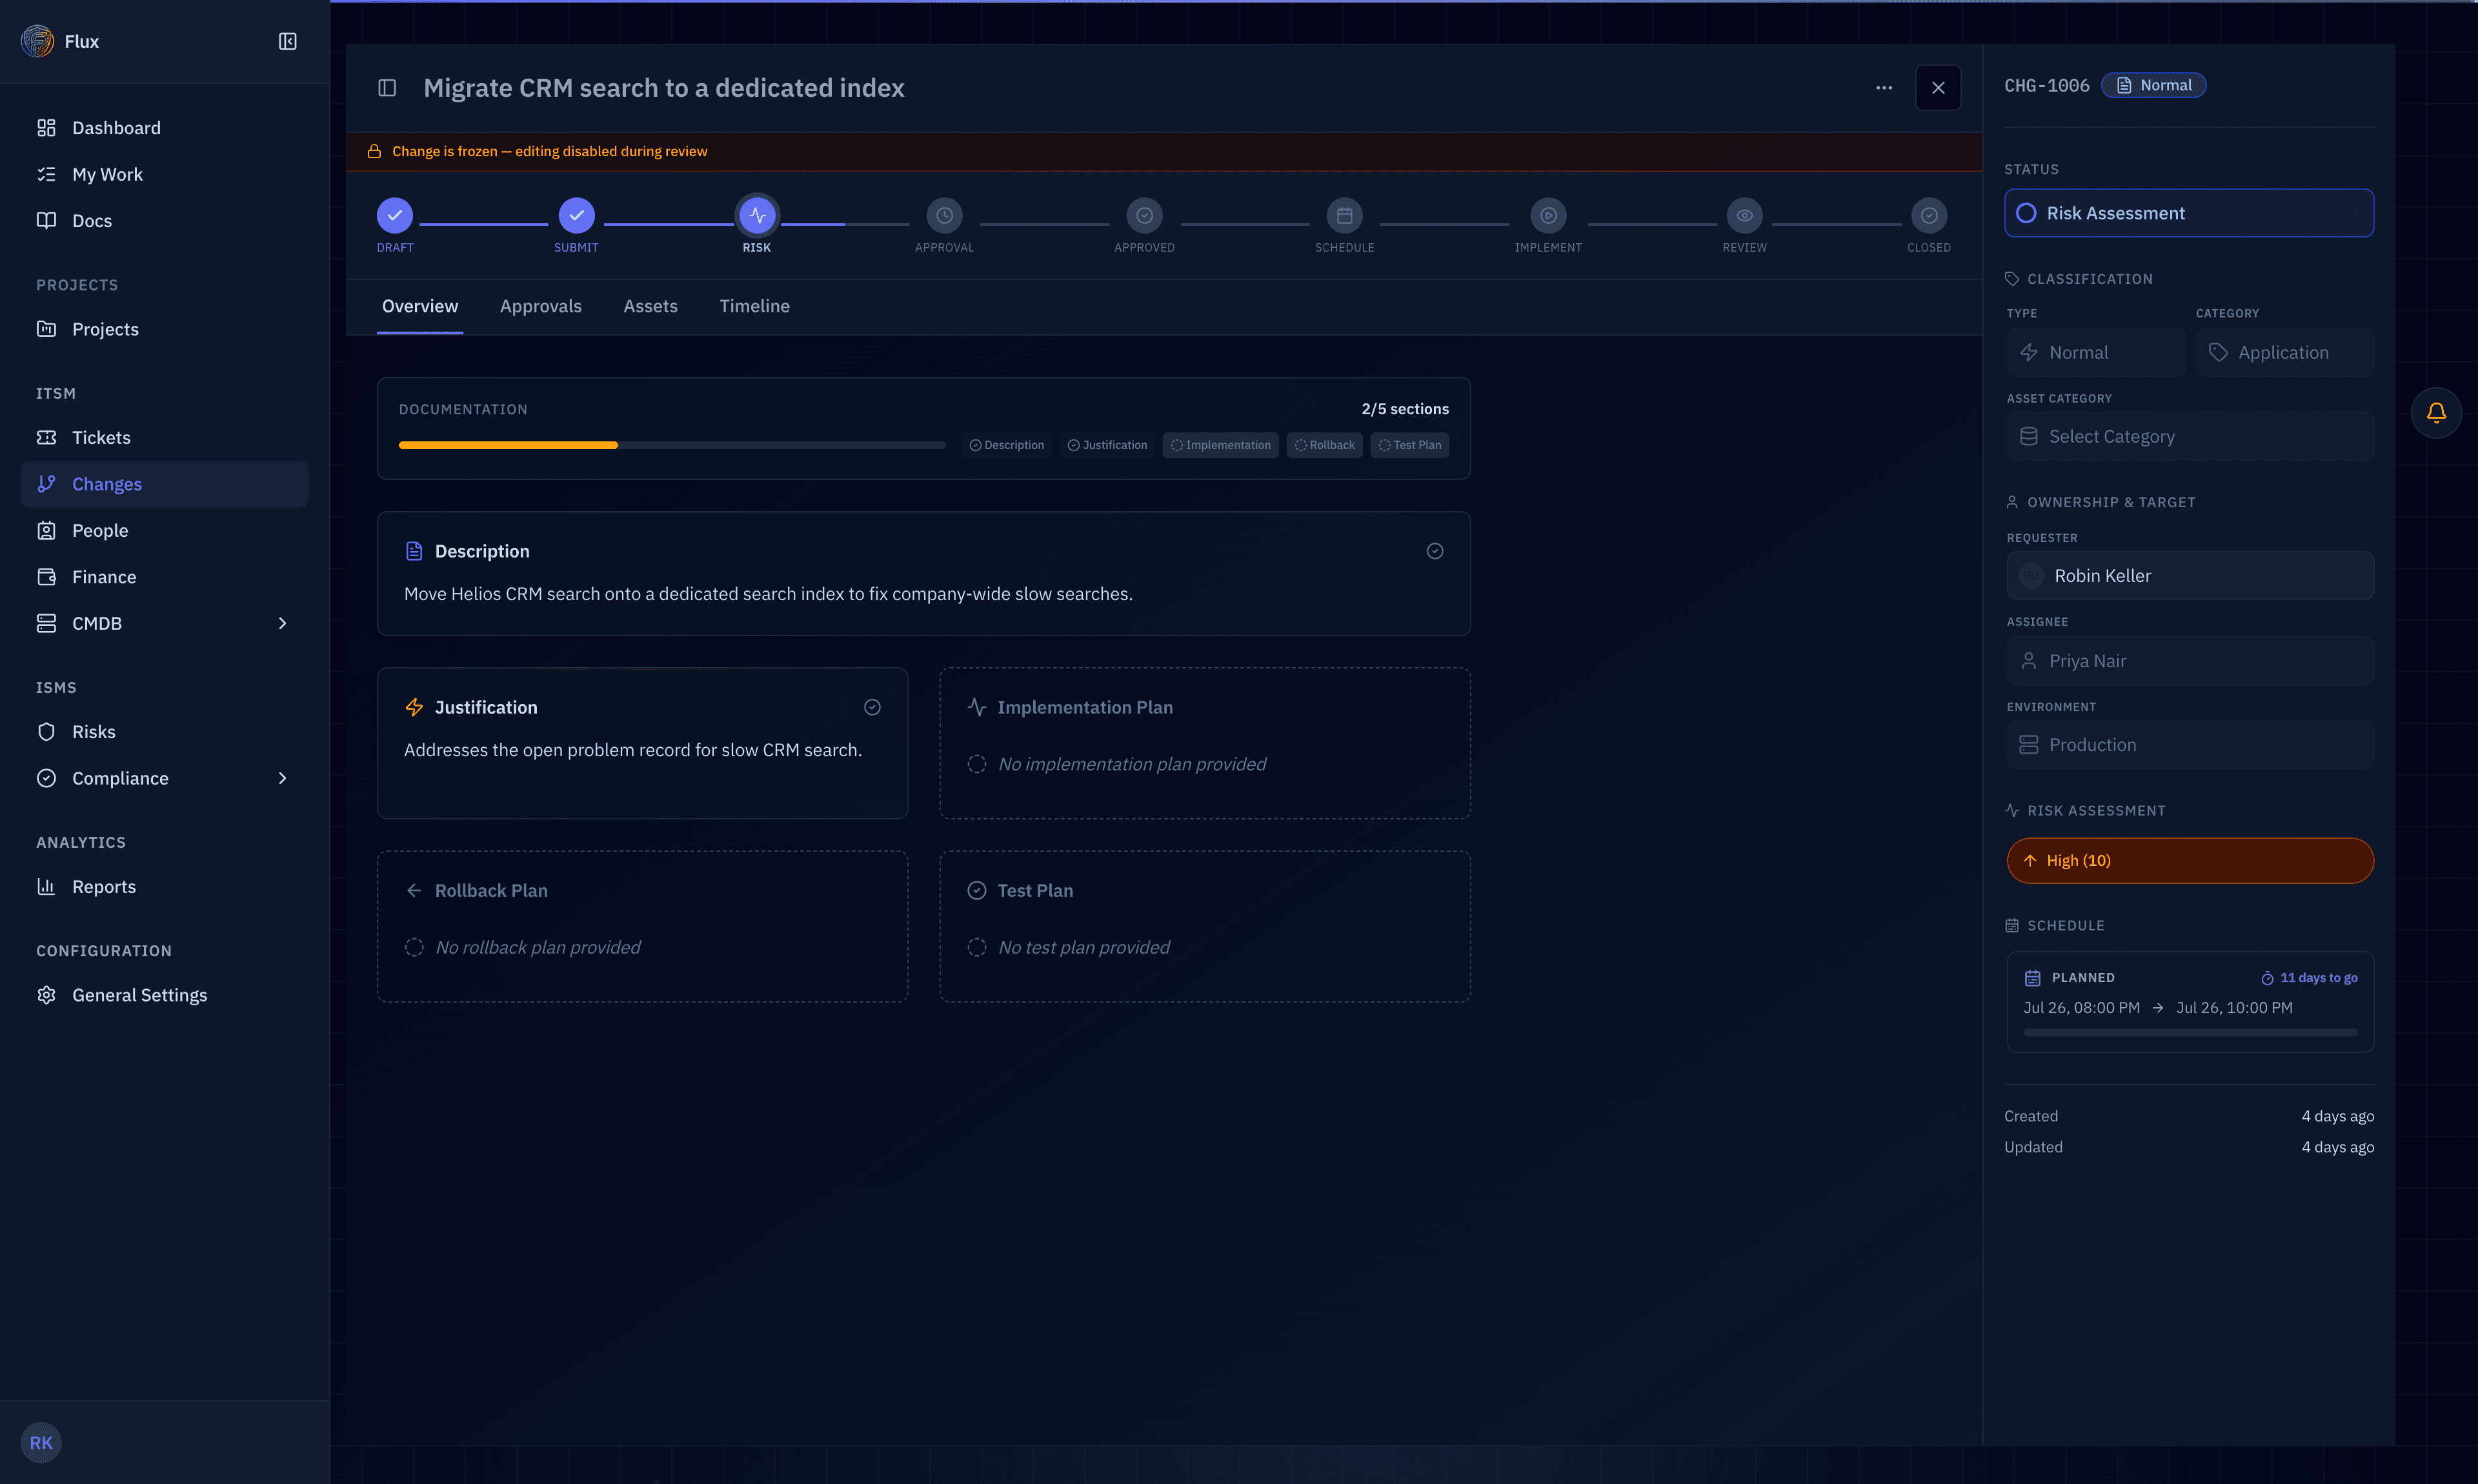Click the High (10) risk badge
Viewport: 2478px width, 1484px height.
(x=2190, y=861)
